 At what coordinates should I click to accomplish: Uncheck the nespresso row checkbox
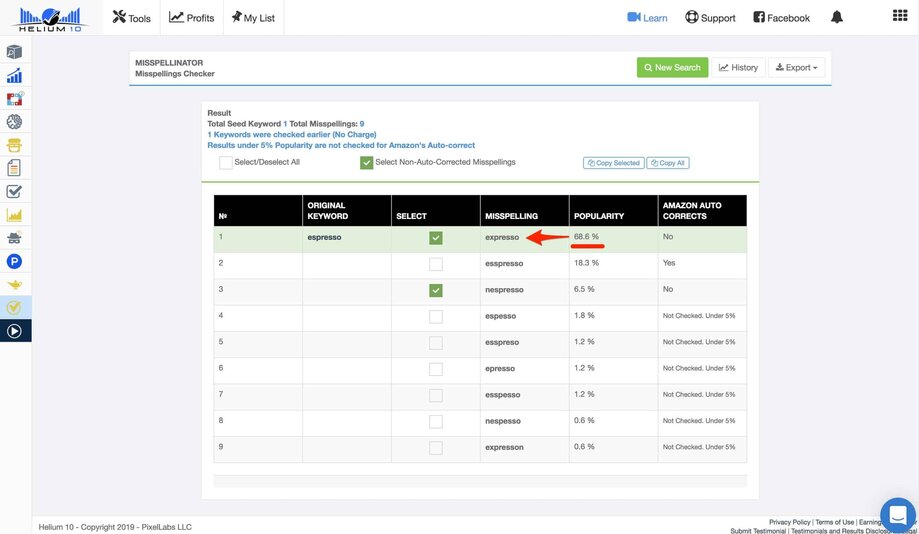tap(435, 290)
